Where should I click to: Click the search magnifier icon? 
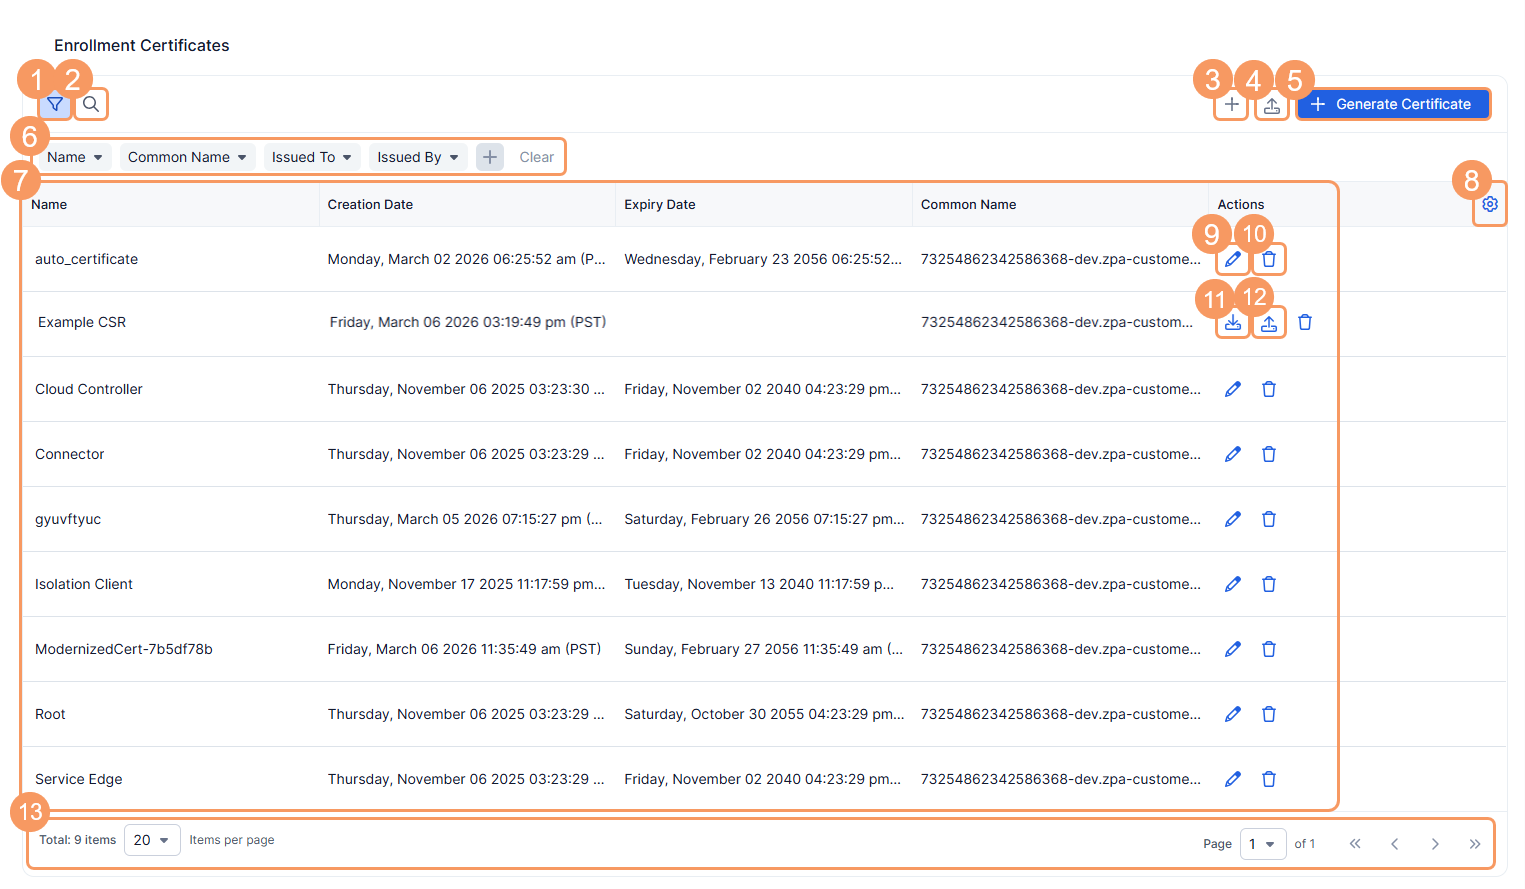91,104
